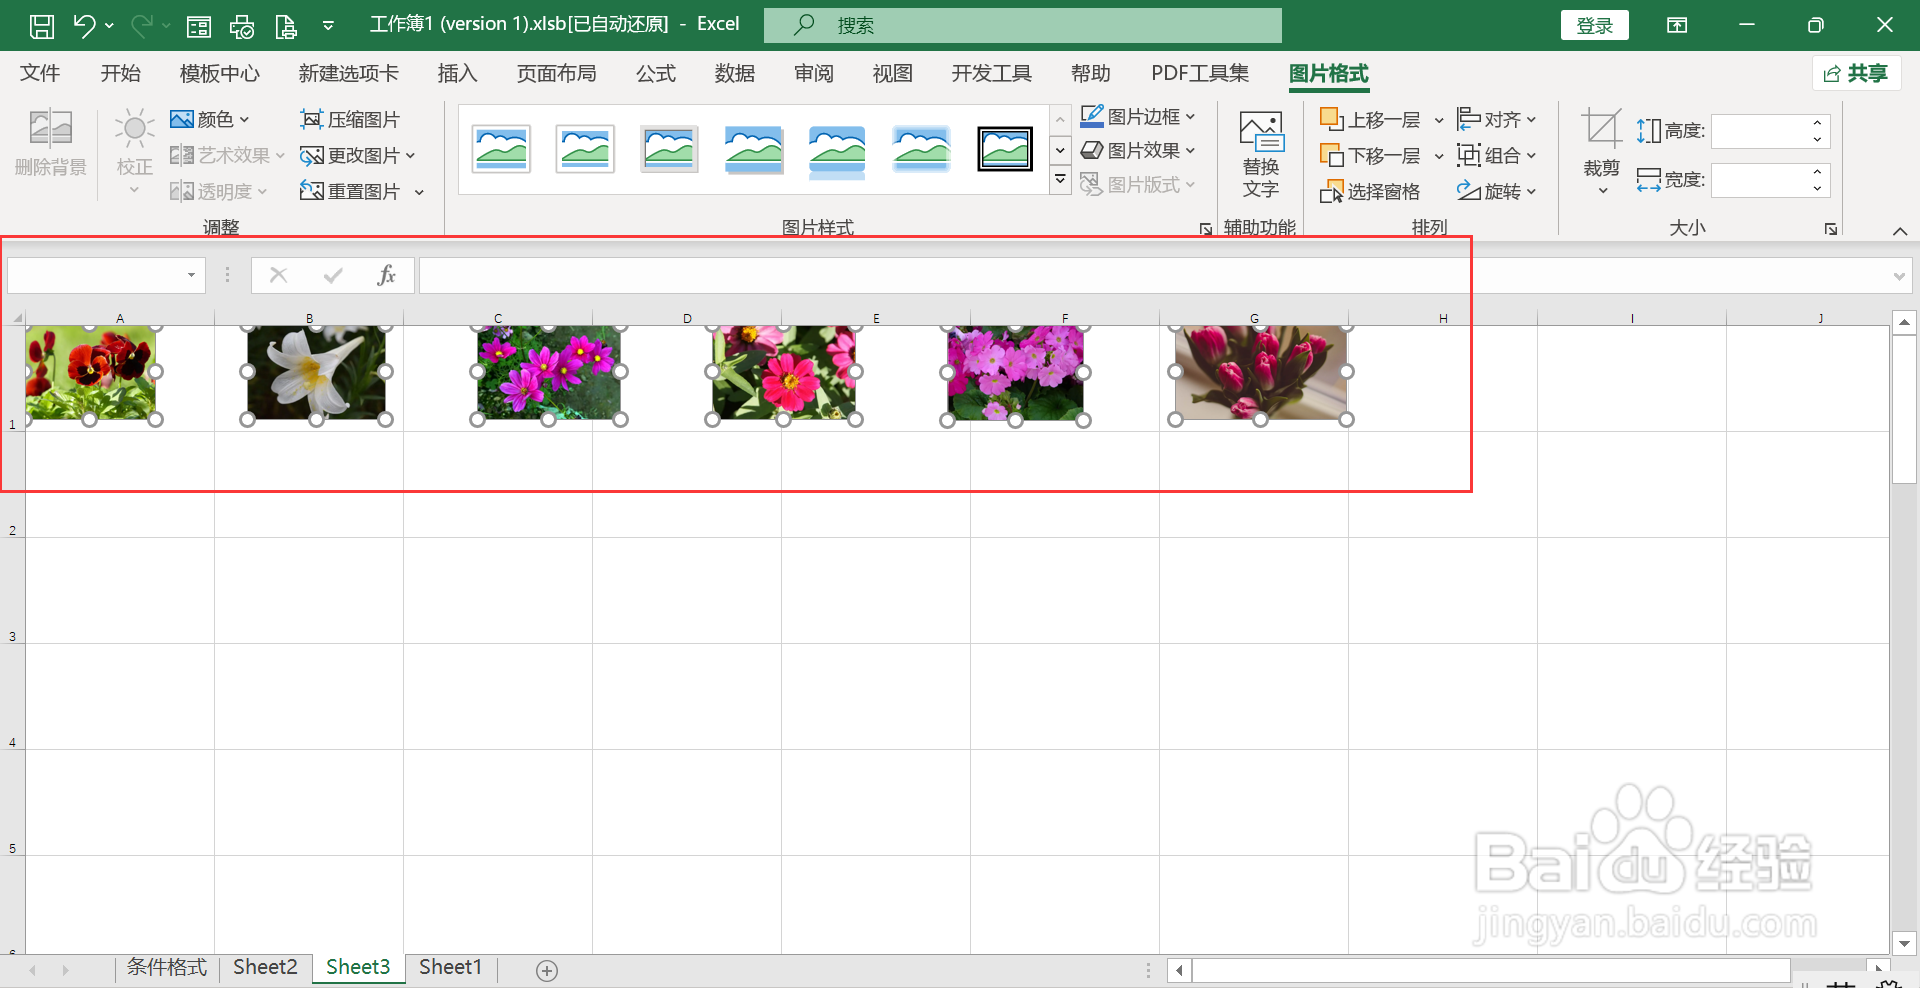Click the Save icon in quick access toolbar
Image resolution: width=1920 pixels, height=988 pixels.
tap(42, 26)
